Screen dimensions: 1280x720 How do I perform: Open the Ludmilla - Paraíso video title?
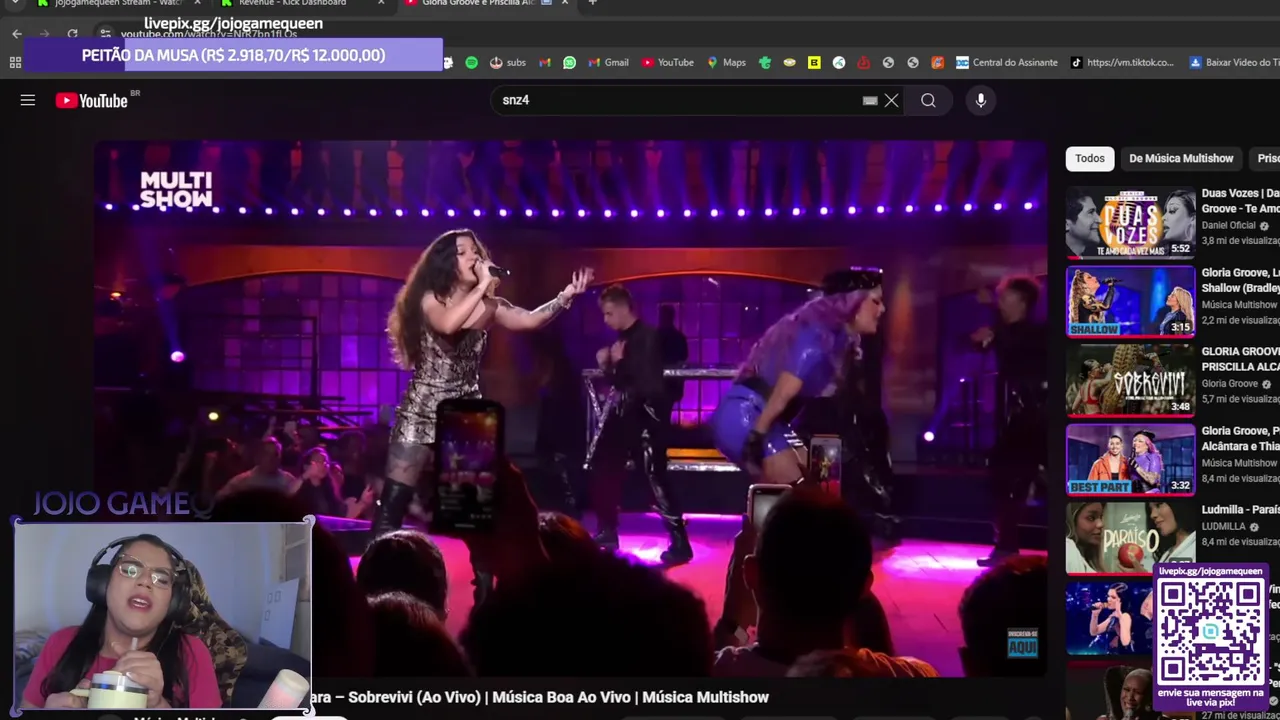(1240, 510)
